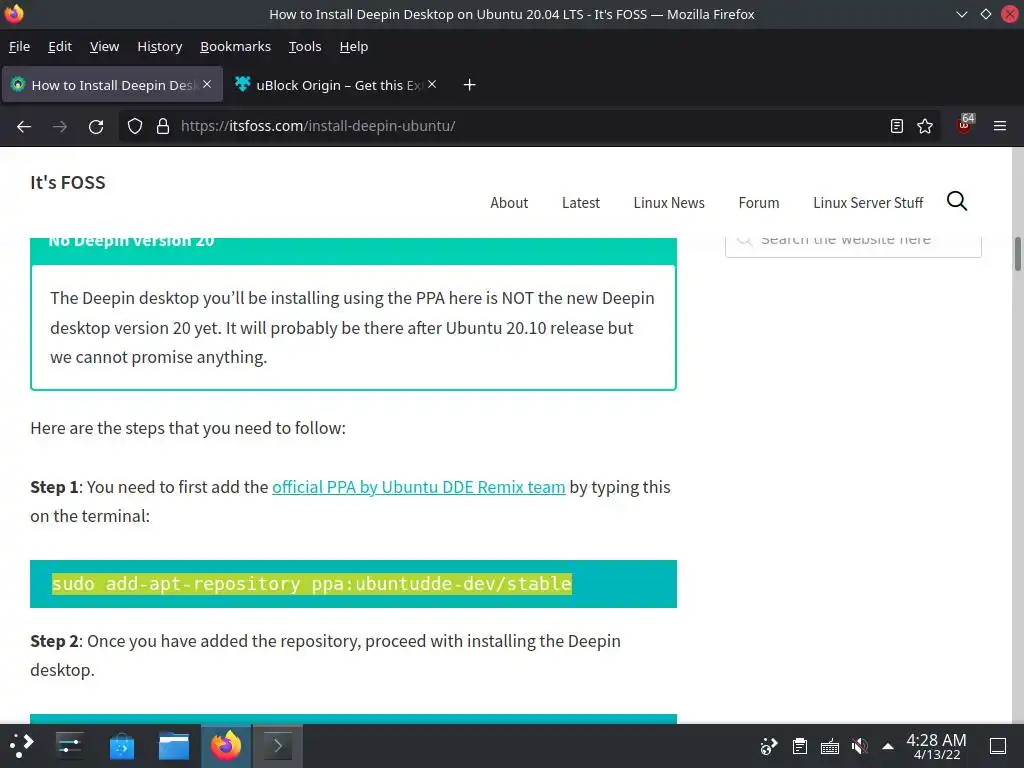Click the Step 2 paragraph text

(x=325, y=655)
